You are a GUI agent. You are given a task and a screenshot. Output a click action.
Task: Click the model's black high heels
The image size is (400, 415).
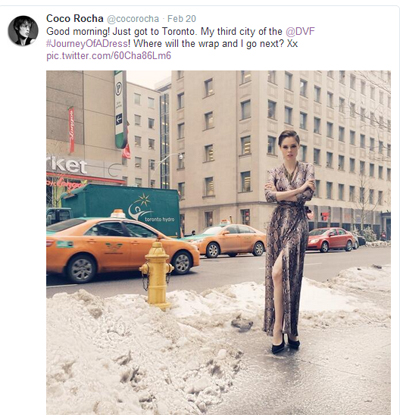tap(285, 343)
